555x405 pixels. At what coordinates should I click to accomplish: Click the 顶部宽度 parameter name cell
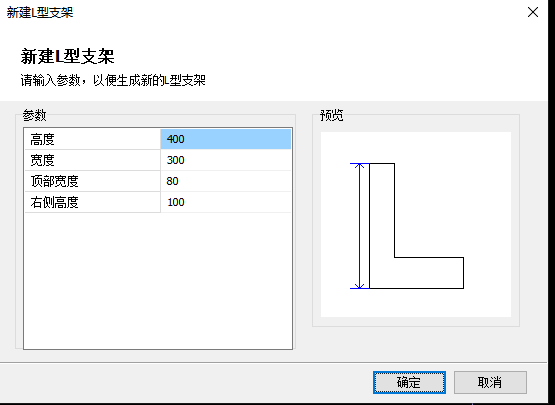click(x=92, y=181)
